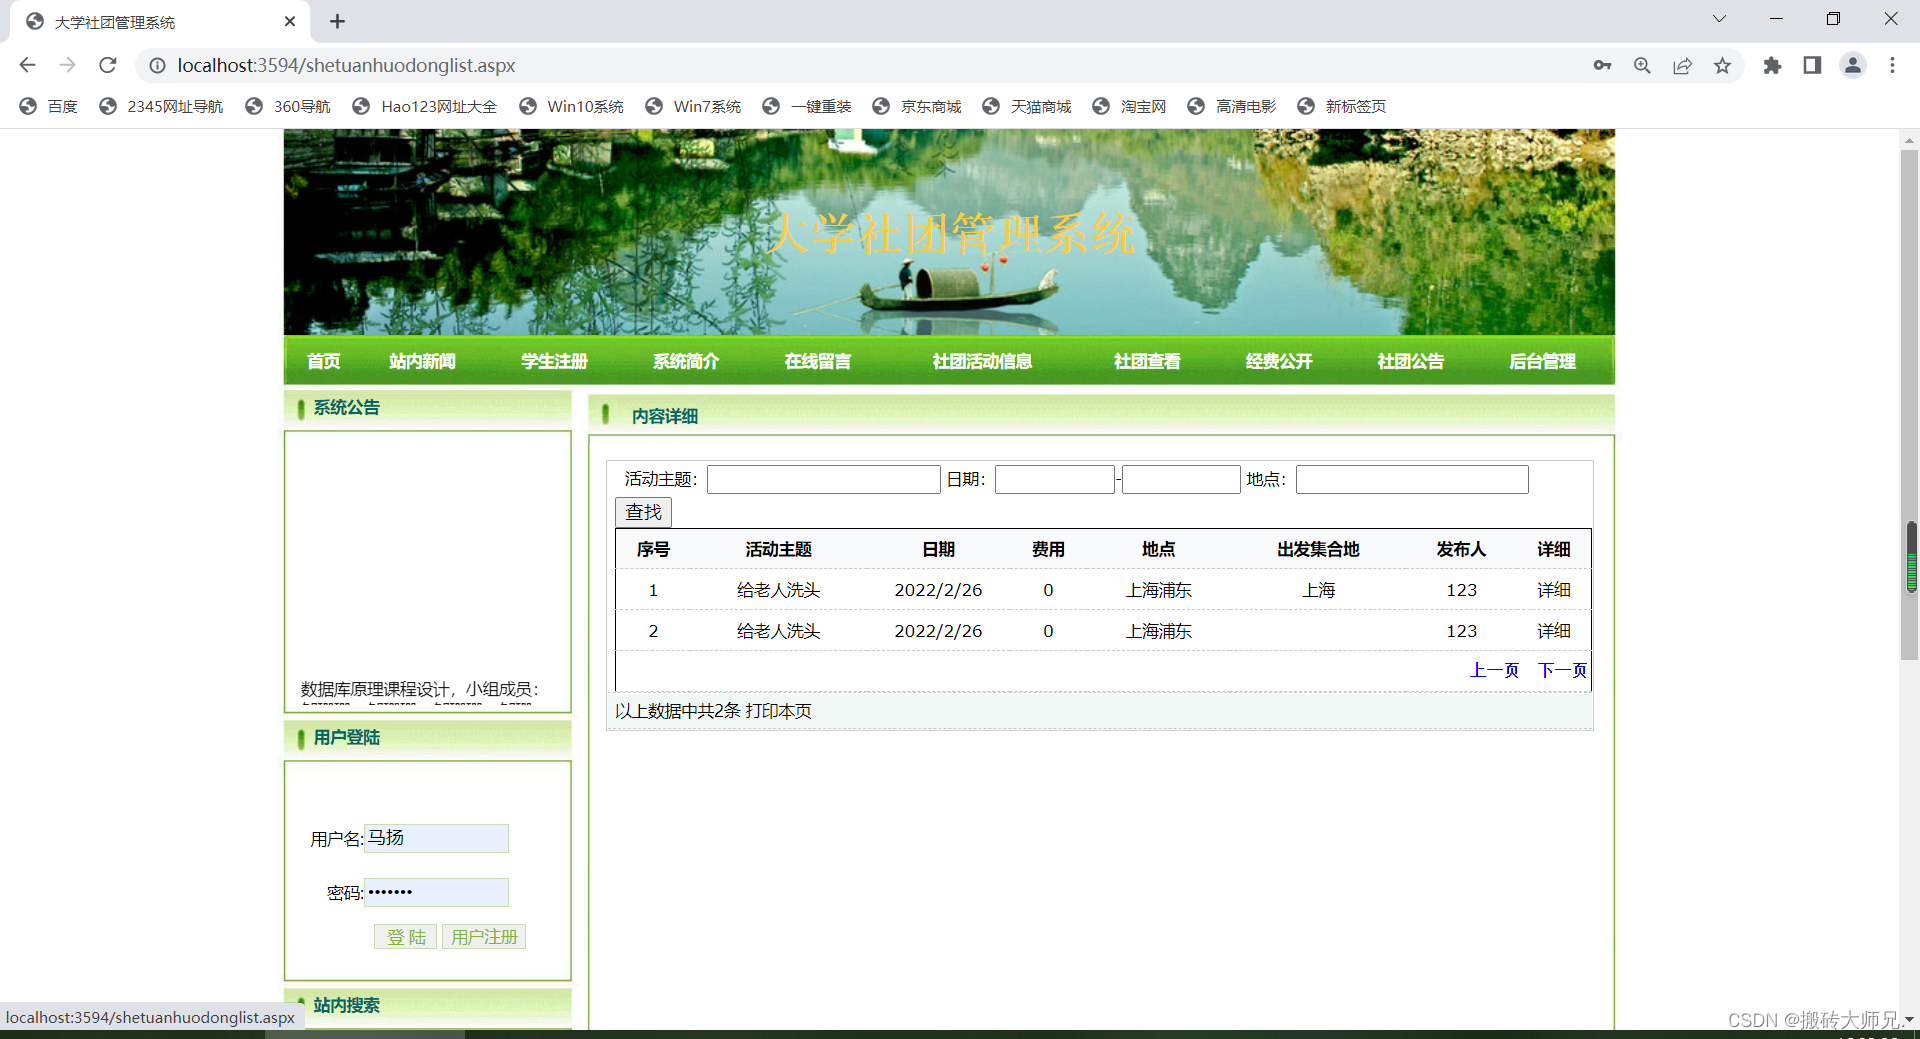Focus the 地点 search field
The image size is (1920, 1039).
click(x=1412, y=480)
